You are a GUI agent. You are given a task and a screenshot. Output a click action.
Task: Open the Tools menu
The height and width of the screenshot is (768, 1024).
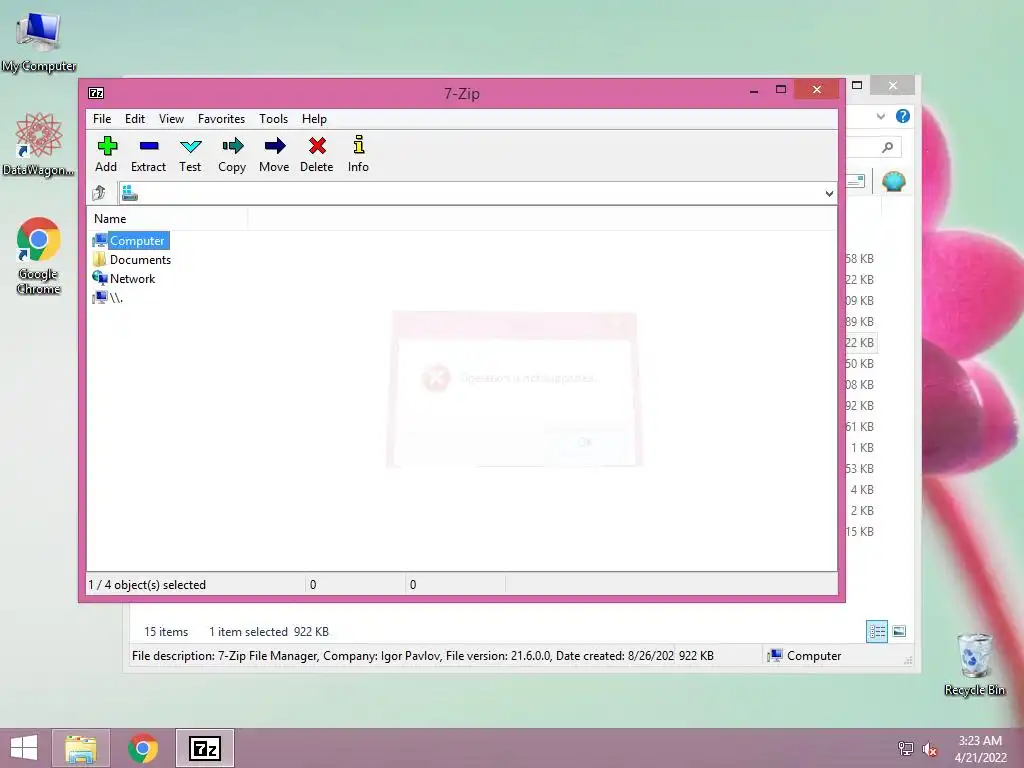[x=273, y=119]
